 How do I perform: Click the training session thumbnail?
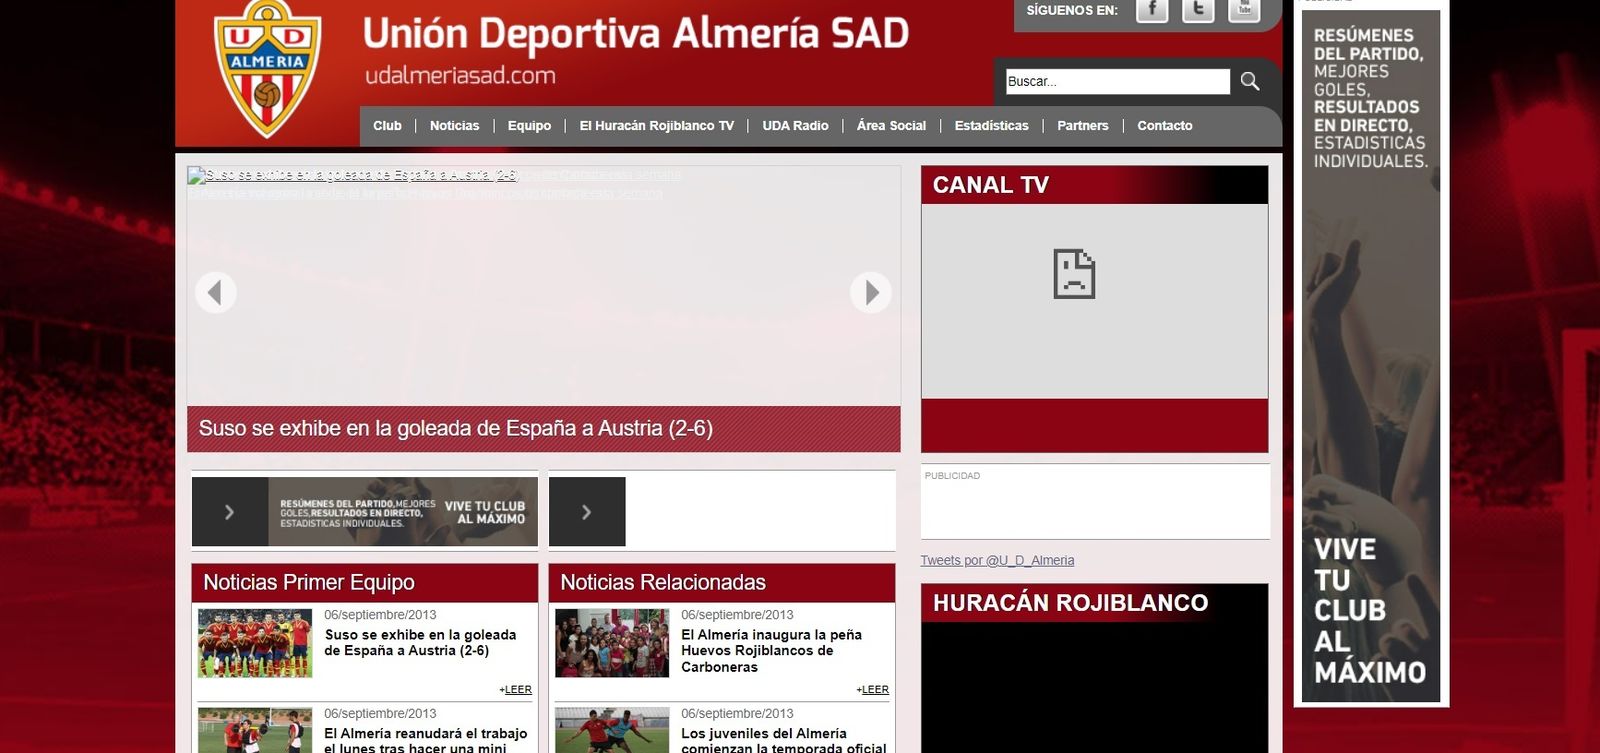pos(255,730)
